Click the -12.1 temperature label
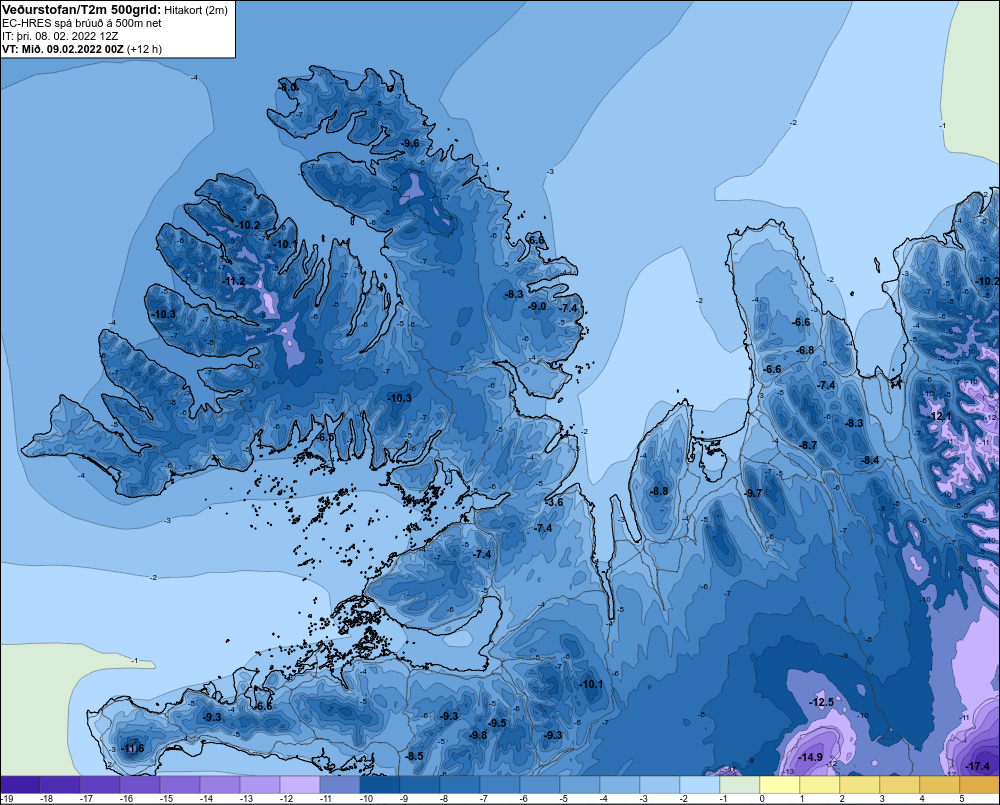This screenshot has width=1000, height=805. (939, 416)
